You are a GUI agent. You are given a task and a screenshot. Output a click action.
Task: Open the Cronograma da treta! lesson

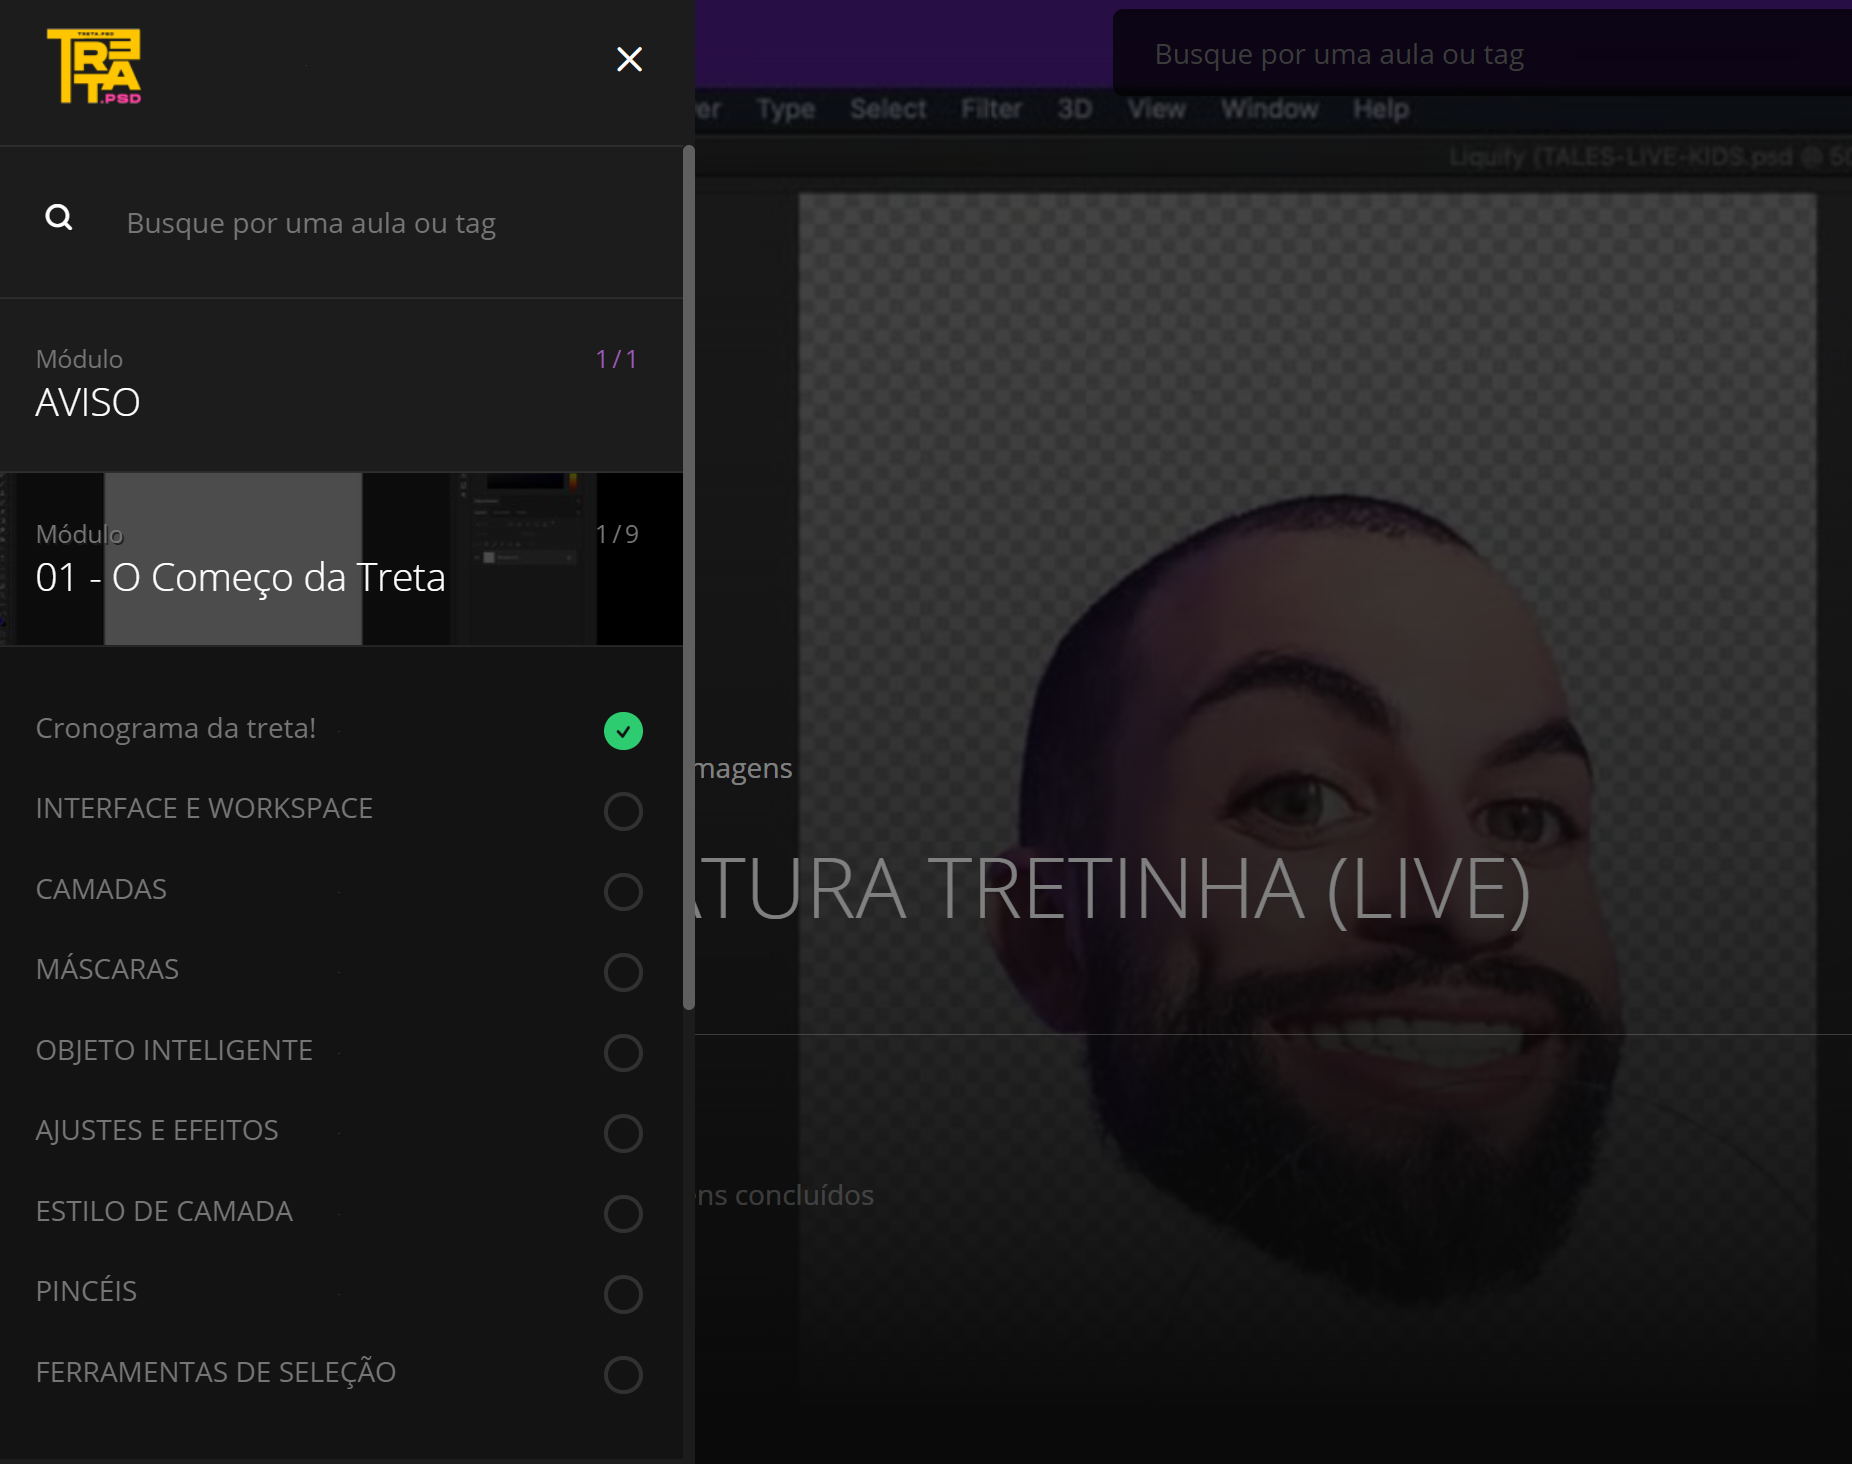[x=176, y=729]
